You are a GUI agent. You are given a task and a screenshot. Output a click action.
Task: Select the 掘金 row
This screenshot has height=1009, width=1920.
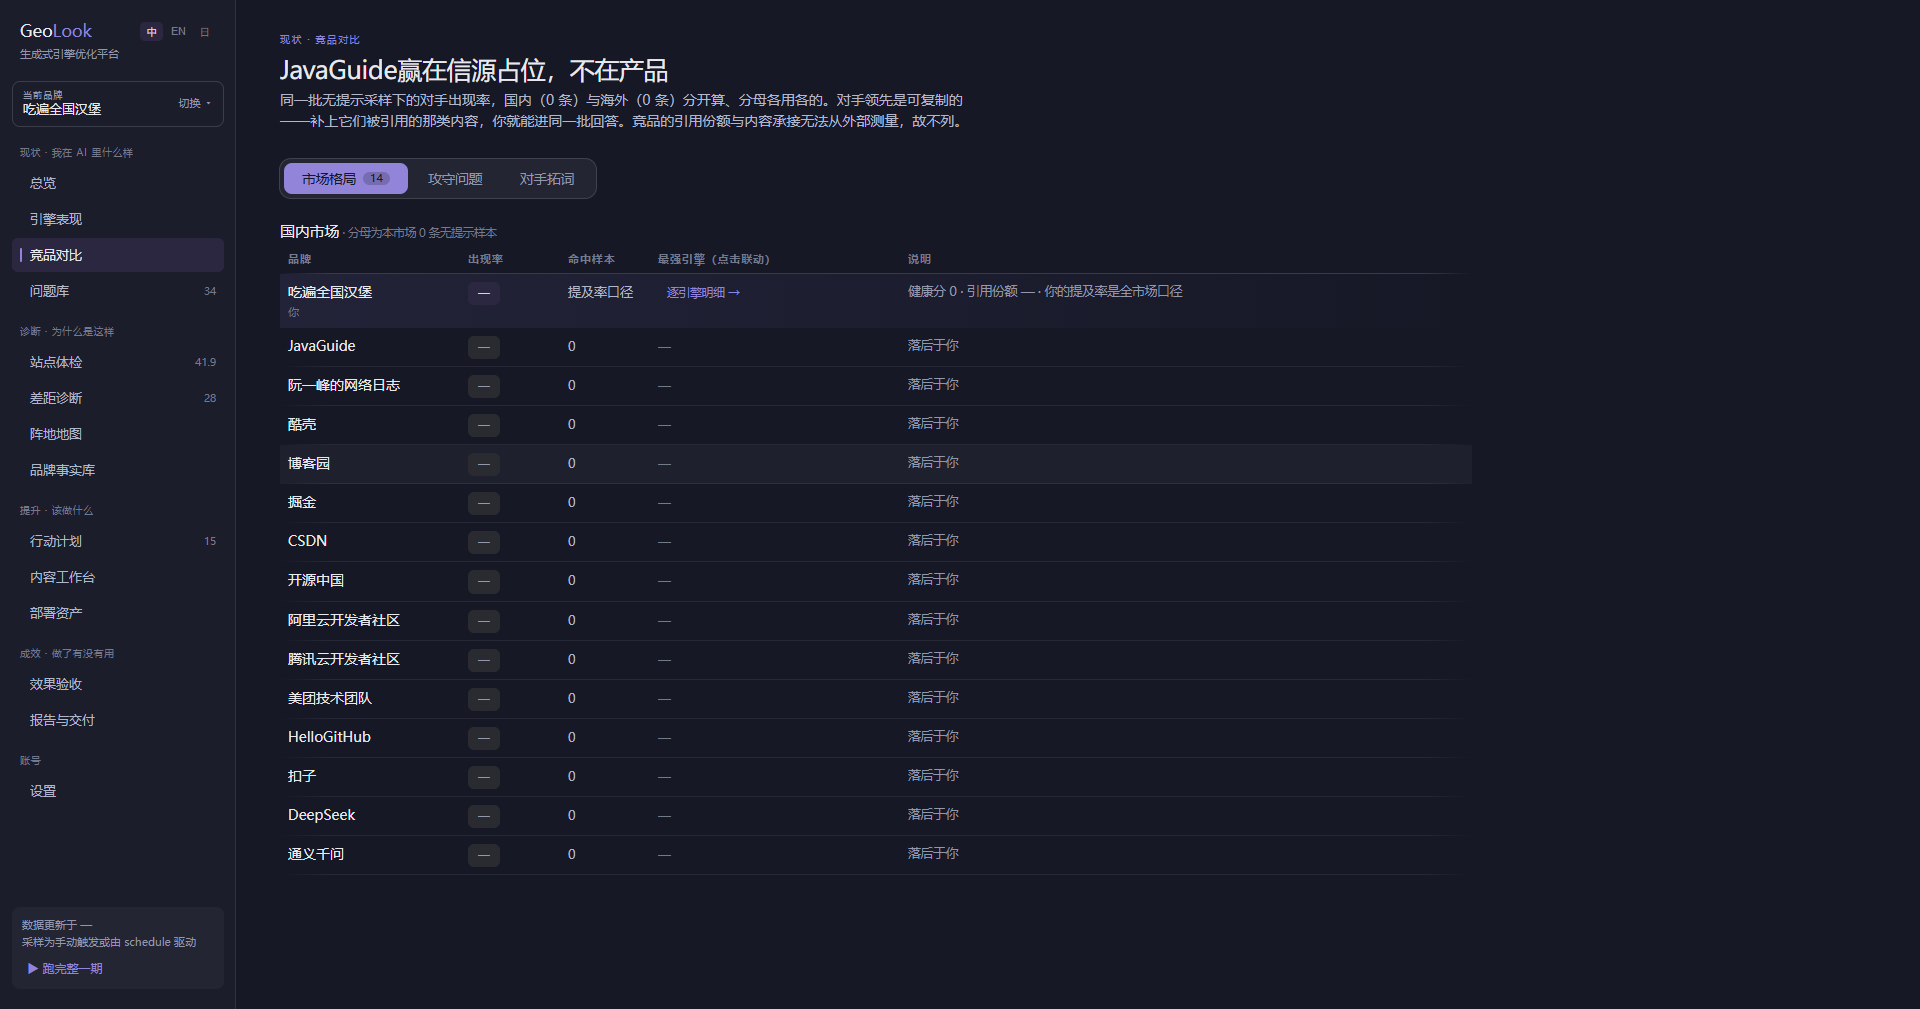876,503
